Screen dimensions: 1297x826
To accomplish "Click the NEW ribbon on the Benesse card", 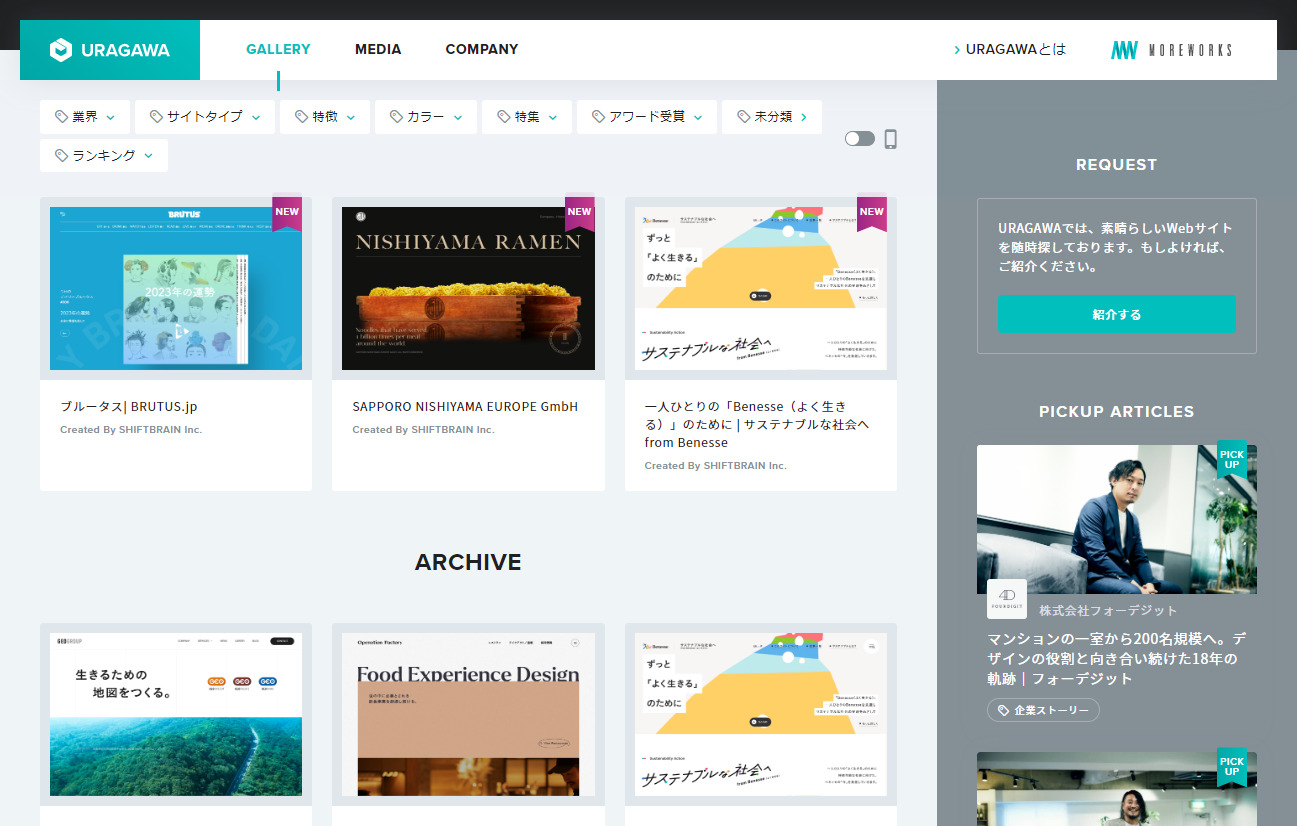I will pos(871,211).
